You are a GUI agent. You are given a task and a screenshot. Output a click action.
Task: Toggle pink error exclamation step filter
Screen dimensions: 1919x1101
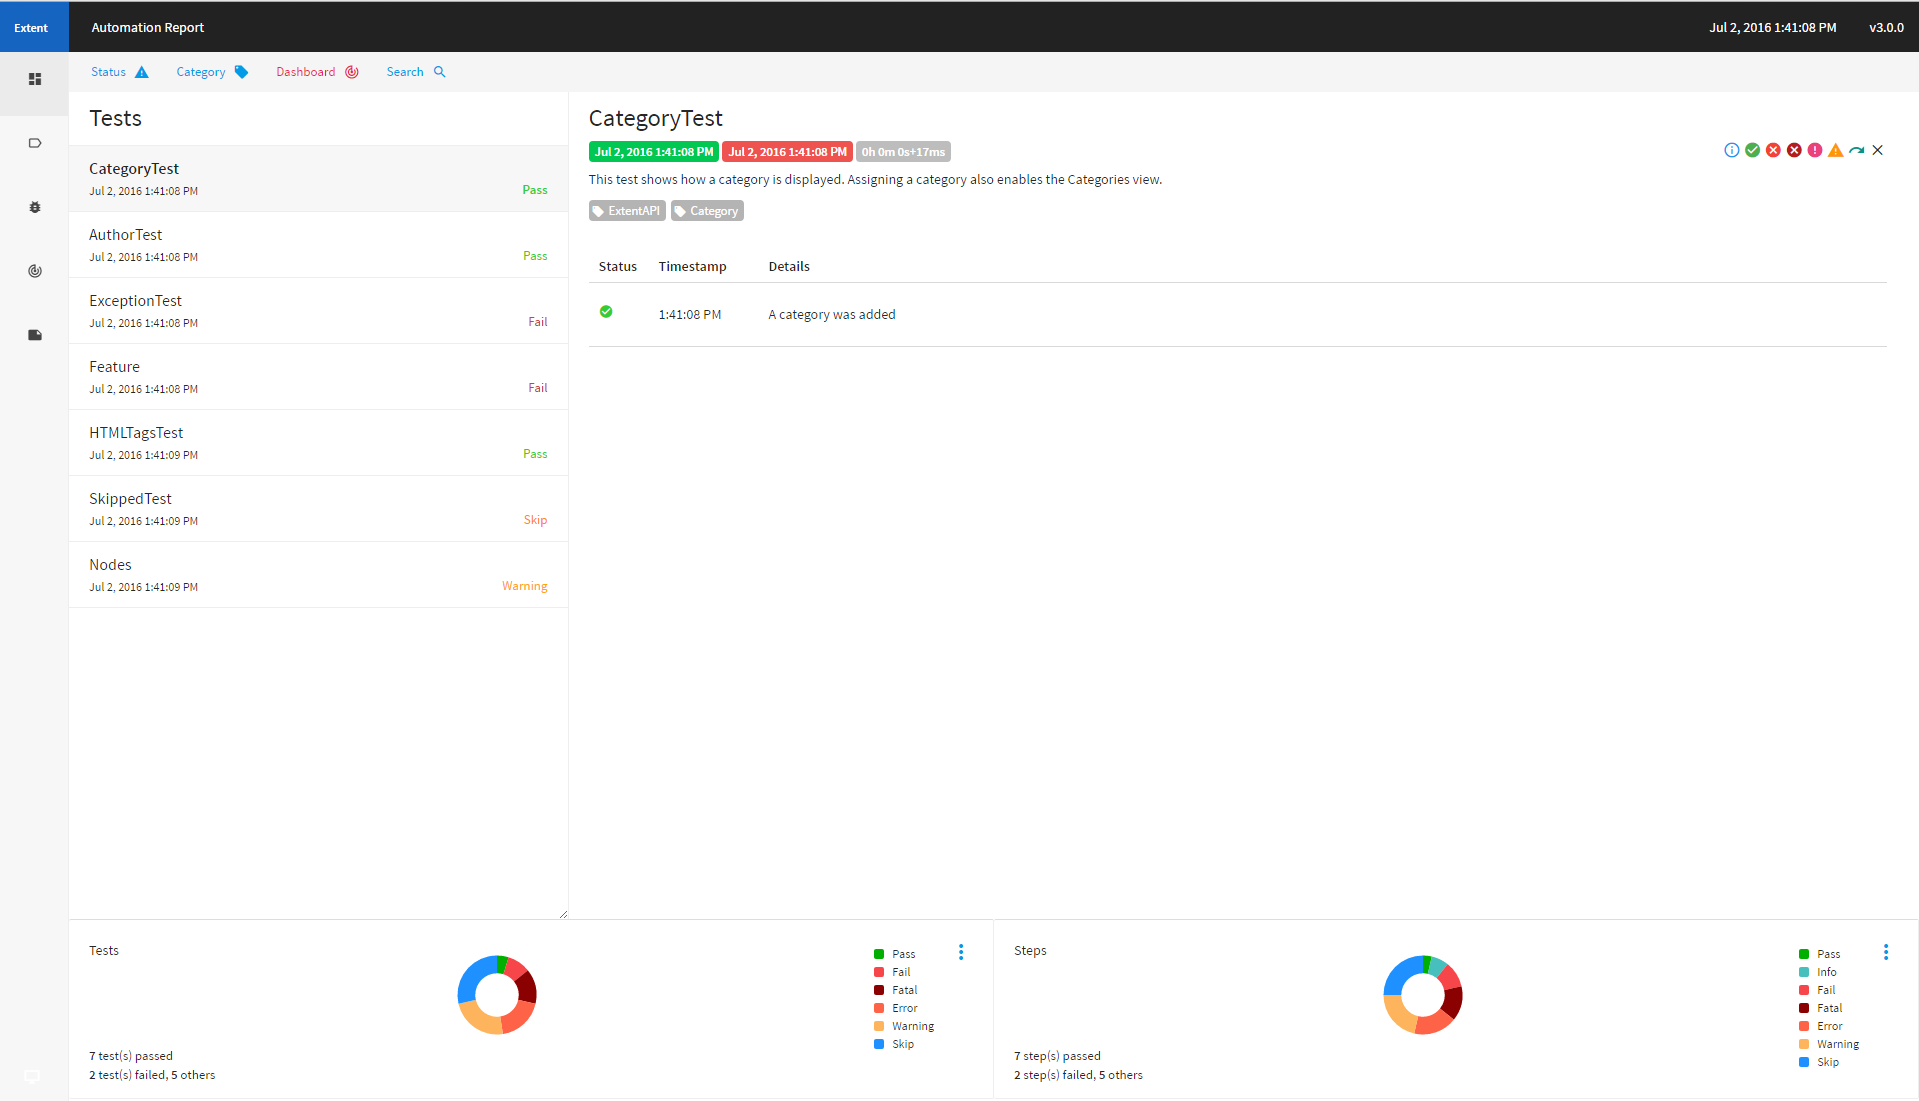coord(1814,150)
